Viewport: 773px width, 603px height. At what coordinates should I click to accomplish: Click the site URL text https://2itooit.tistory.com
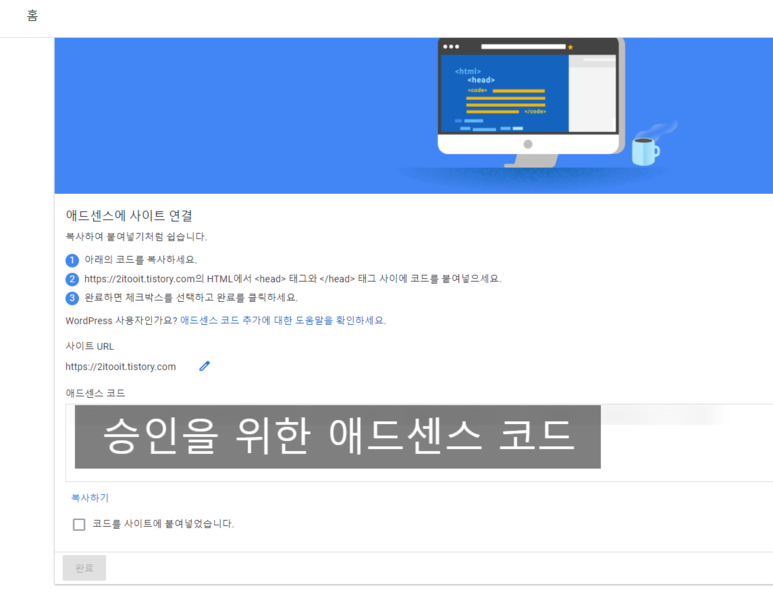tap(121, 367)
